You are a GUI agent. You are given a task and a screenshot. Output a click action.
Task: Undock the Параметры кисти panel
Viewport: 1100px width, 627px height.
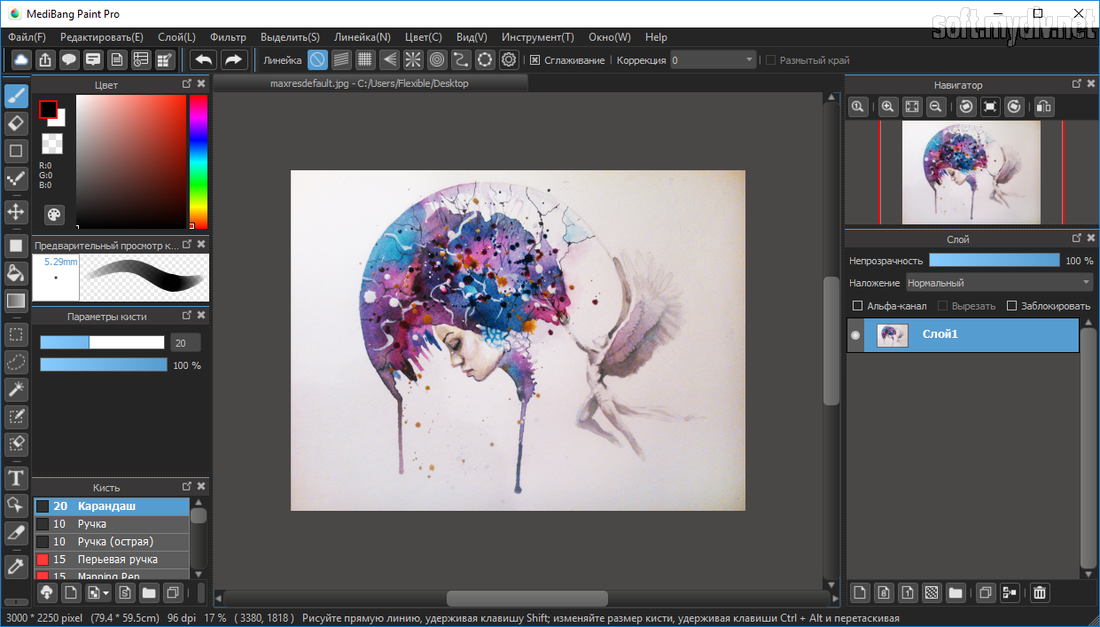(x=187, y=316)
